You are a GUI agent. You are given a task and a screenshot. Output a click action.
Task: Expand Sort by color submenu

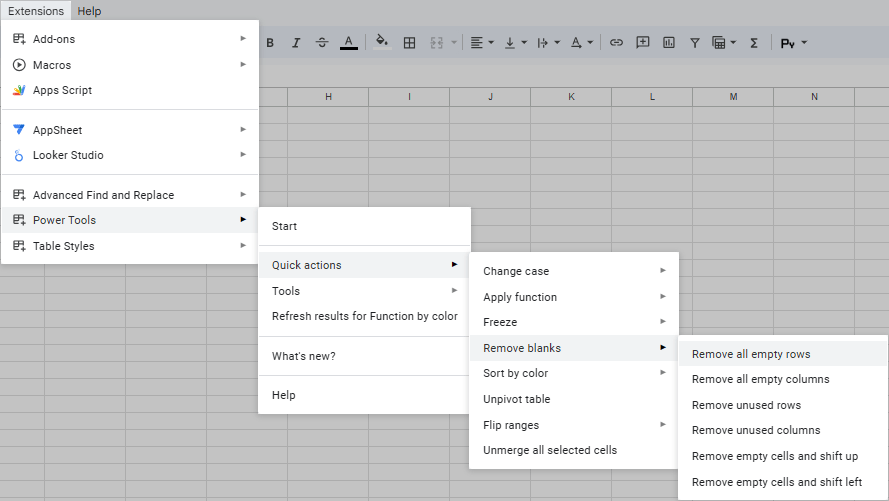574,373
